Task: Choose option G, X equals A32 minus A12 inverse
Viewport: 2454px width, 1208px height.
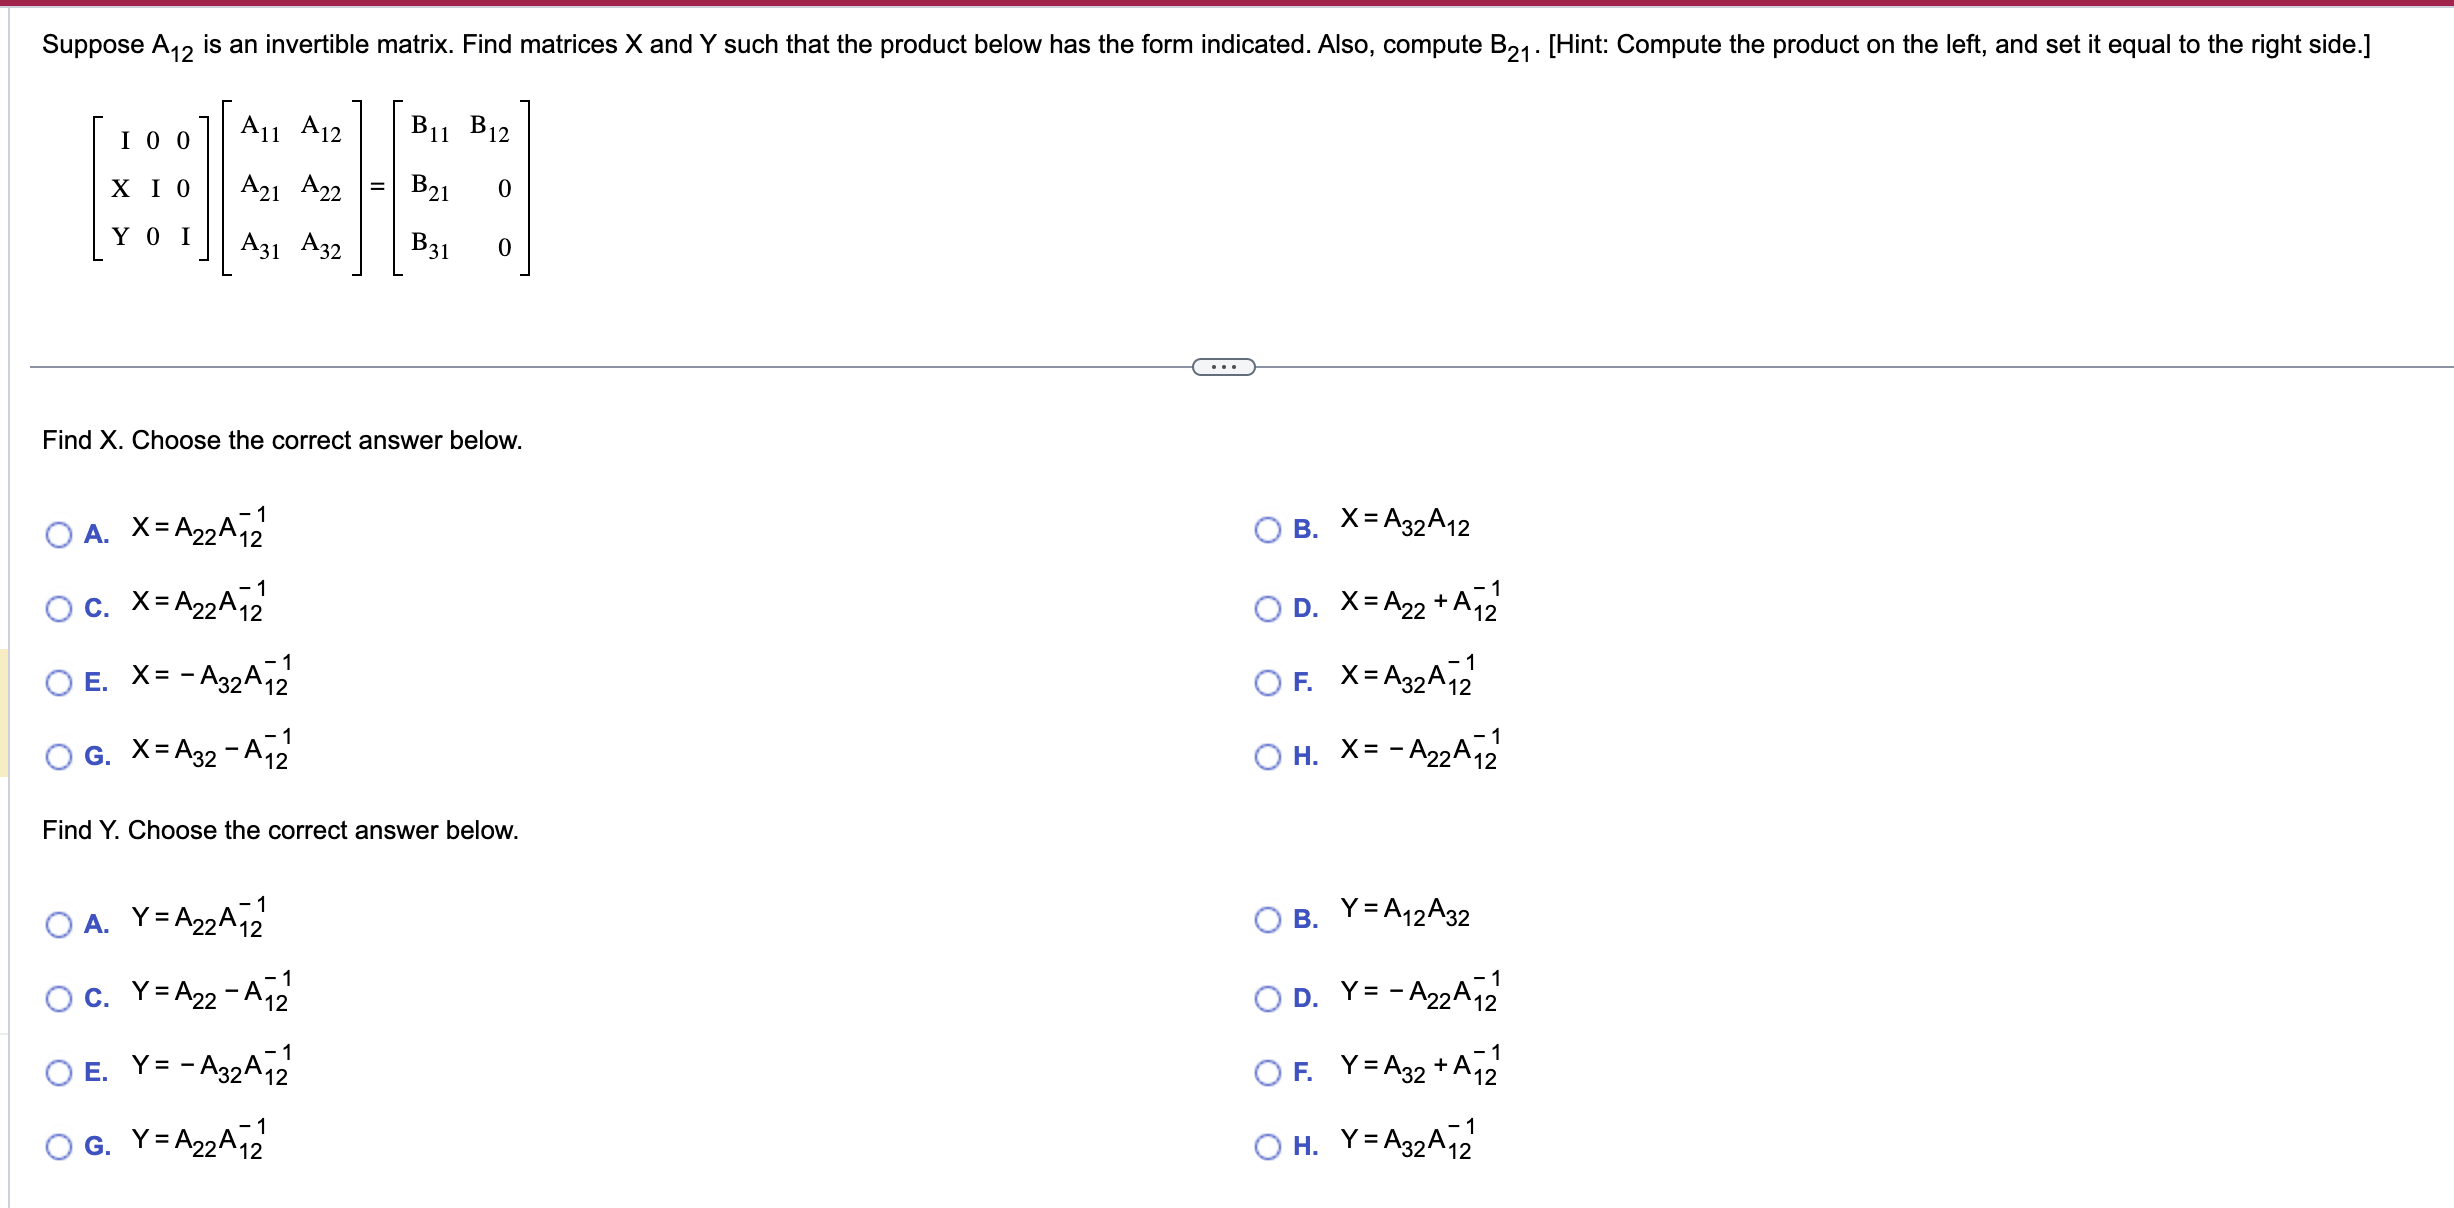Action: (x=57, y=758)
